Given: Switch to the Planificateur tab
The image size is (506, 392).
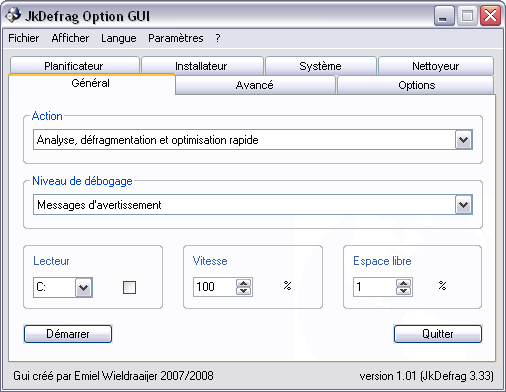Looking at the screenshot, I should [x=74, y=66].
